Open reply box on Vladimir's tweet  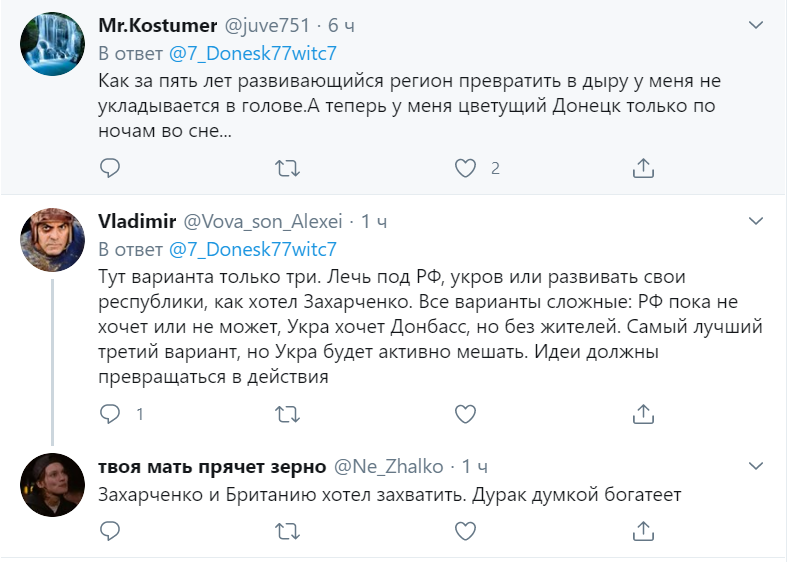coord(111,413)
